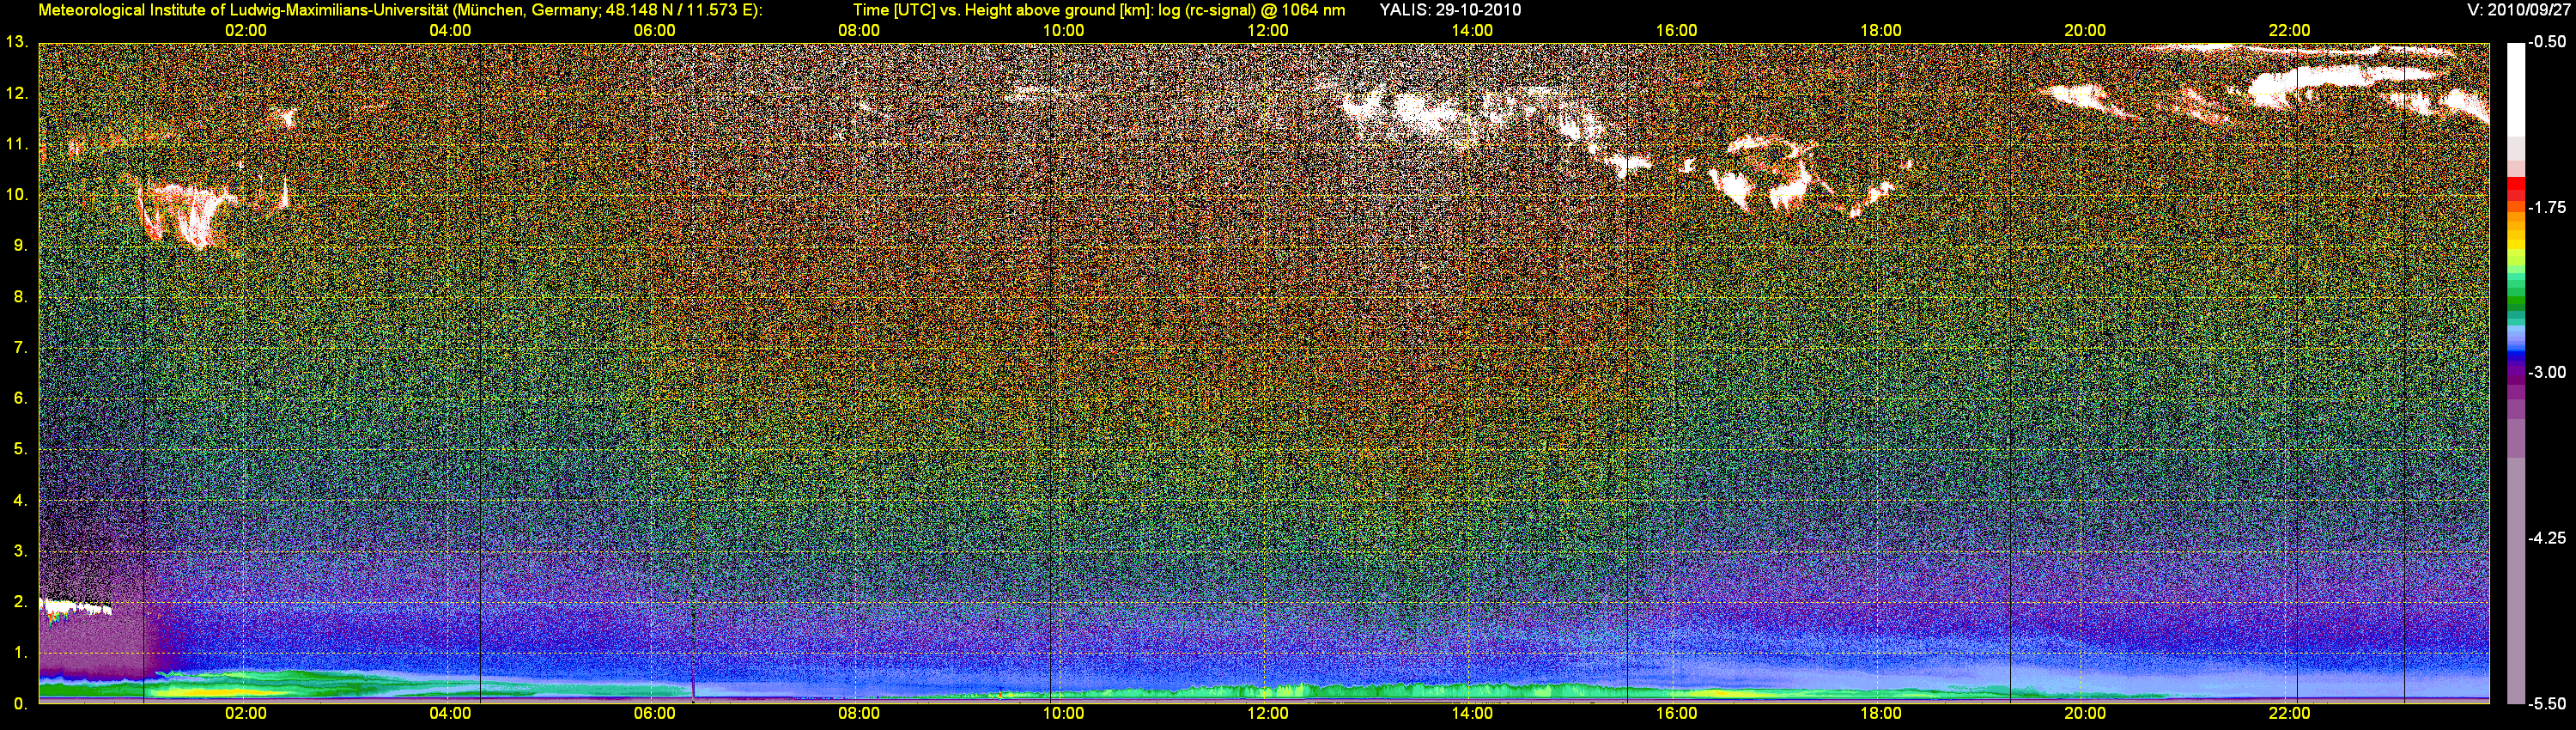This screenshot has width=2576, height=730.
Task: Click the 5. height axis label
Action: [x=20, y=449]
